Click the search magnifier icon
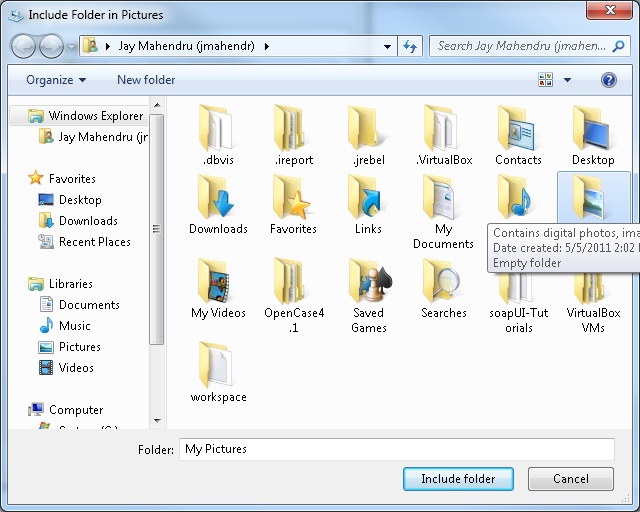The height and width of the screenshot is (512, 640). click(618, 46)
